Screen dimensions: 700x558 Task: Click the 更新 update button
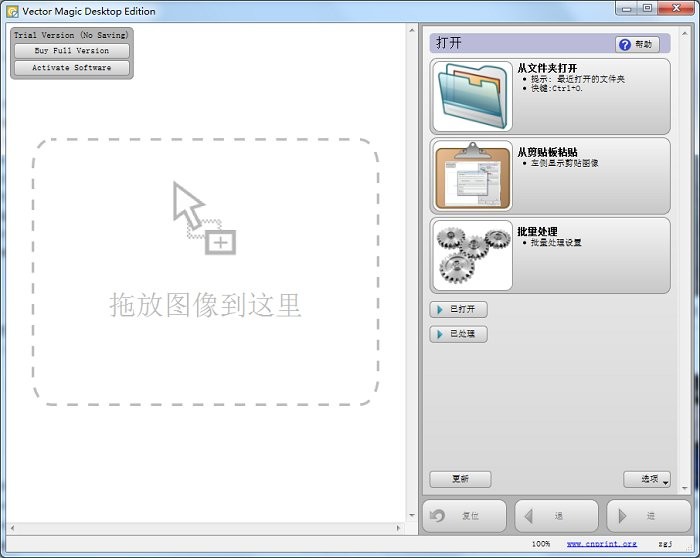(460, 479)
